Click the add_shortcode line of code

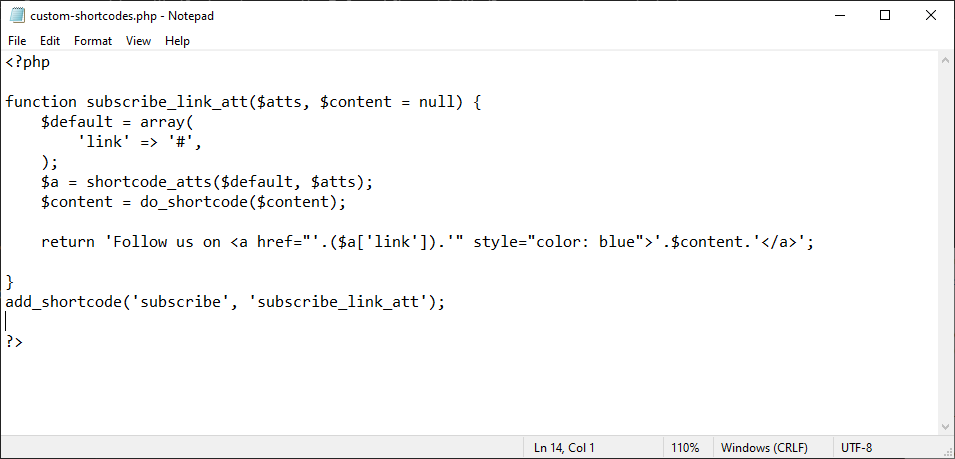click(x=225, y=301)
